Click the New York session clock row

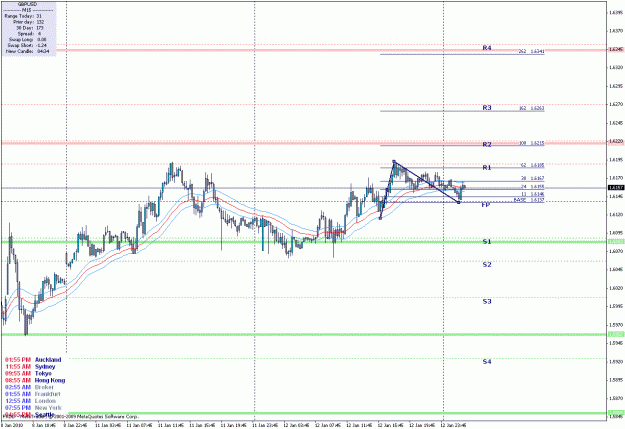tap(33, 407)
